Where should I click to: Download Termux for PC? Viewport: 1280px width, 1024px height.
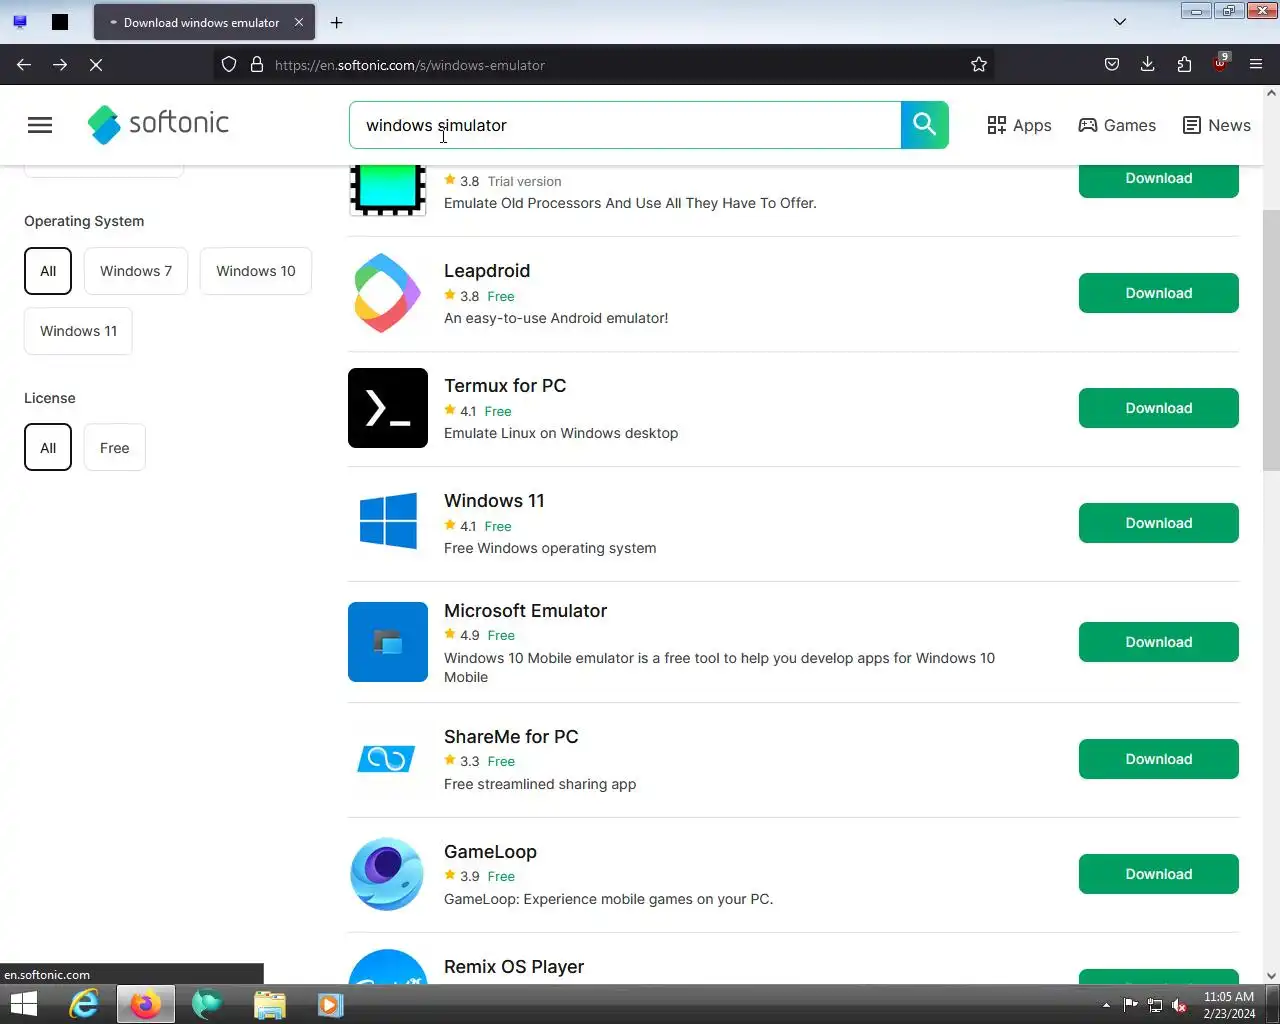click(1158, 408)
